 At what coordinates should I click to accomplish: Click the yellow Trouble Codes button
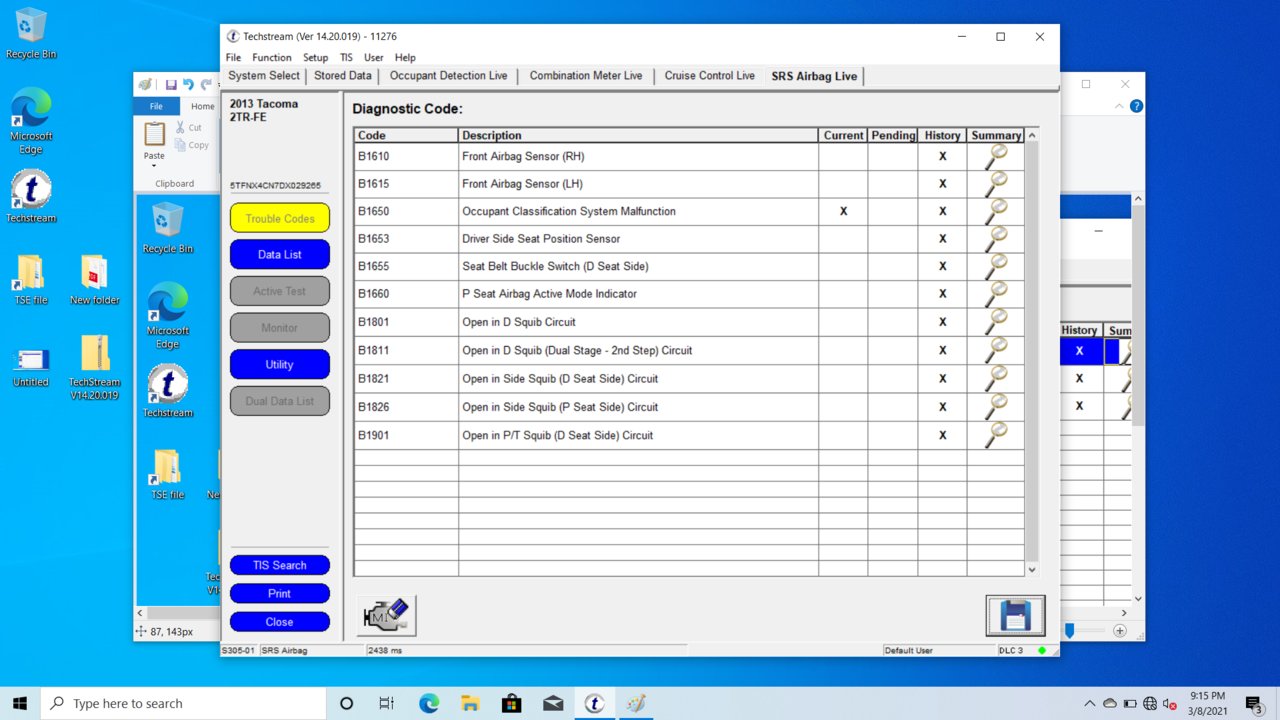280,218
